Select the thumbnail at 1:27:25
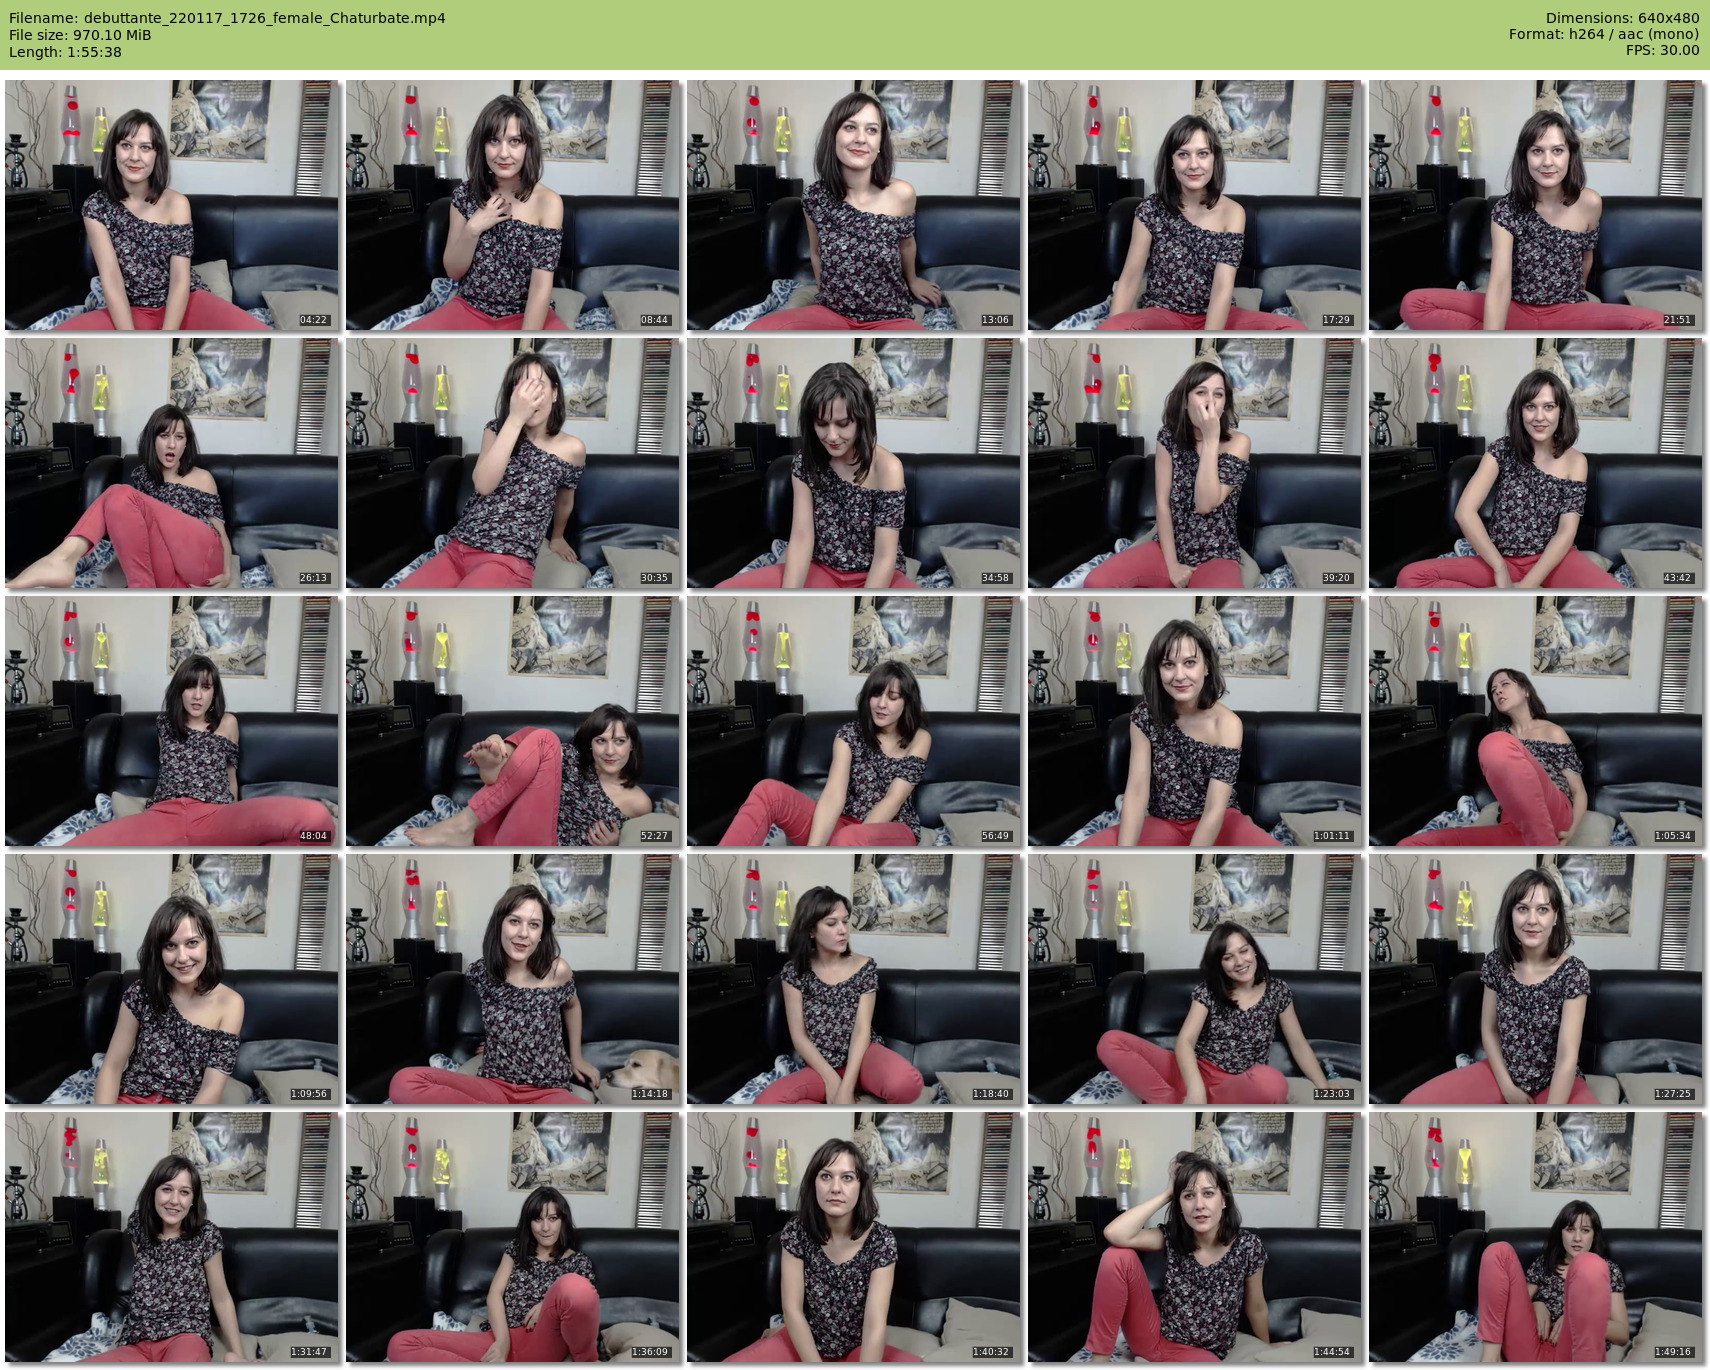The height and width of the screenshot is (1370, 1710). click(x=1536, y=979)
